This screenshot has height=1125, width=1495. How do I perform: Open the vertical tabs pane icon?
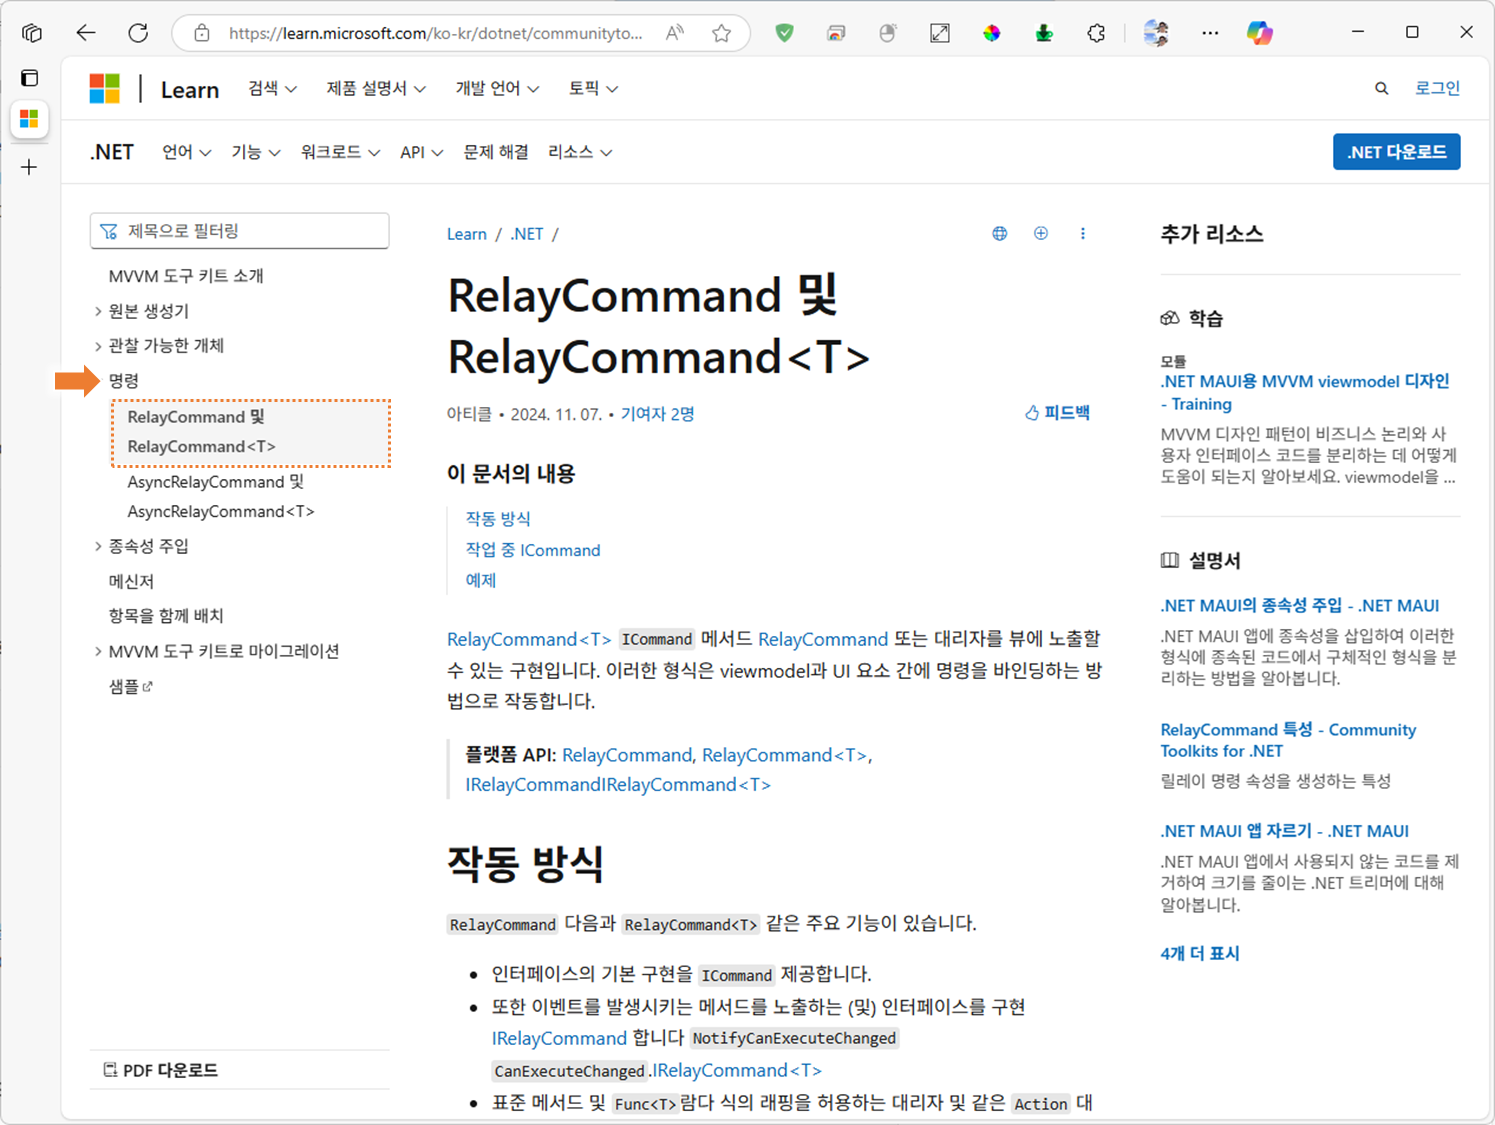(x=29, y=77)
